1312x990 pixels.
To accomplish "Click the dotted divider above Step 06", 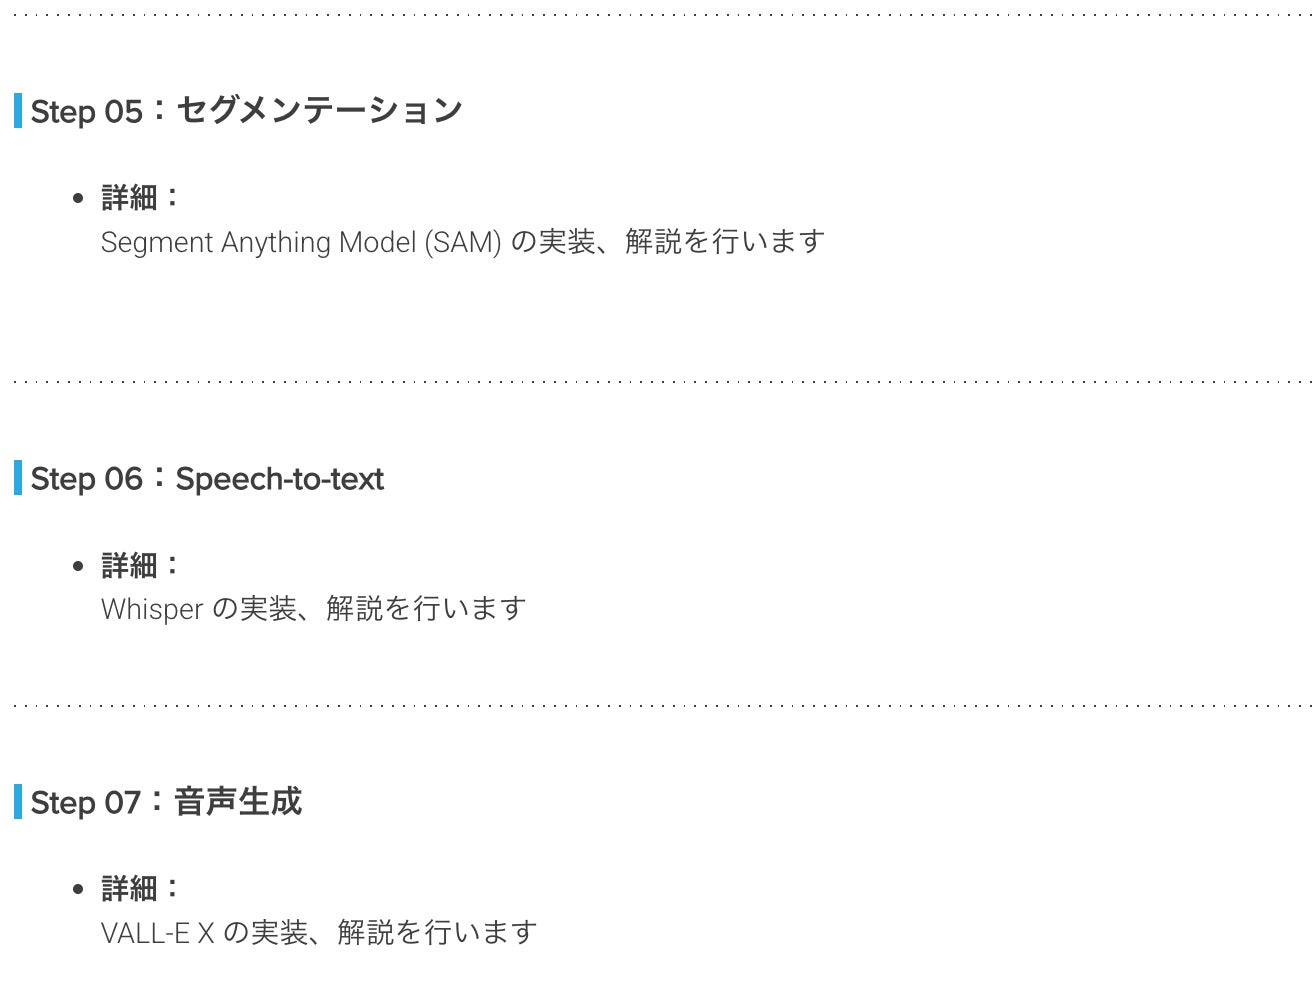I will click(656, 381).
